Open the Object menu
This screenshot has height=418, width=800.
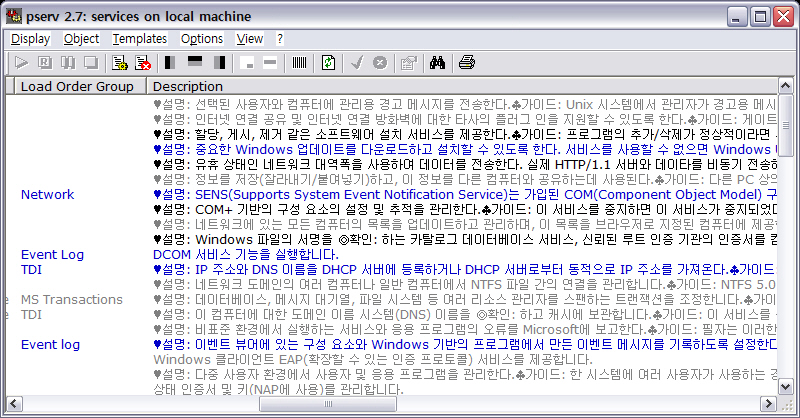pyautogui.click(x=81, y=39)
